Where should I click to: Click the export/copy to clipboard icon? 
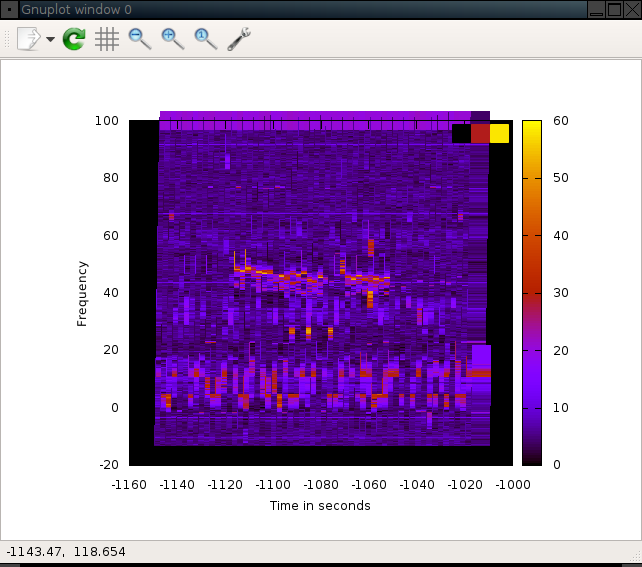tap(28, 39)
